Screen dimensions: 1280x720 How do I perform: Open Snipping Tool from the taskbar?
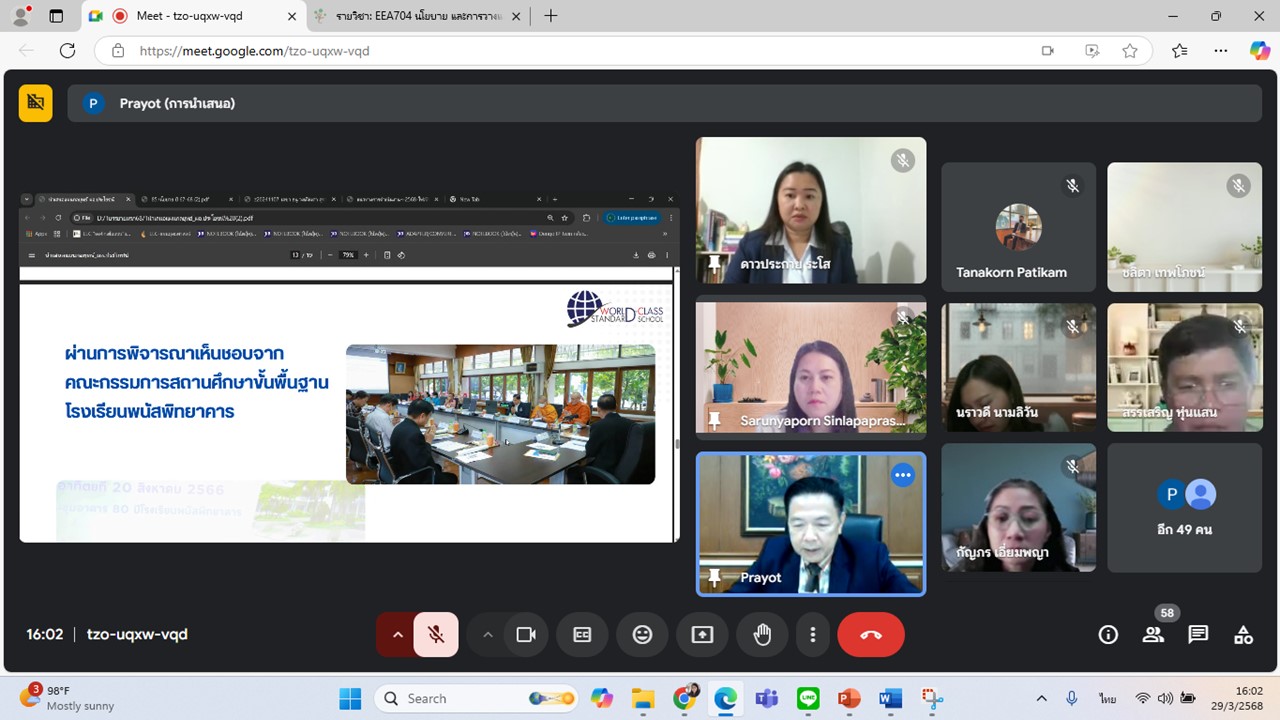pyautogui.click(x=931, y=698)
